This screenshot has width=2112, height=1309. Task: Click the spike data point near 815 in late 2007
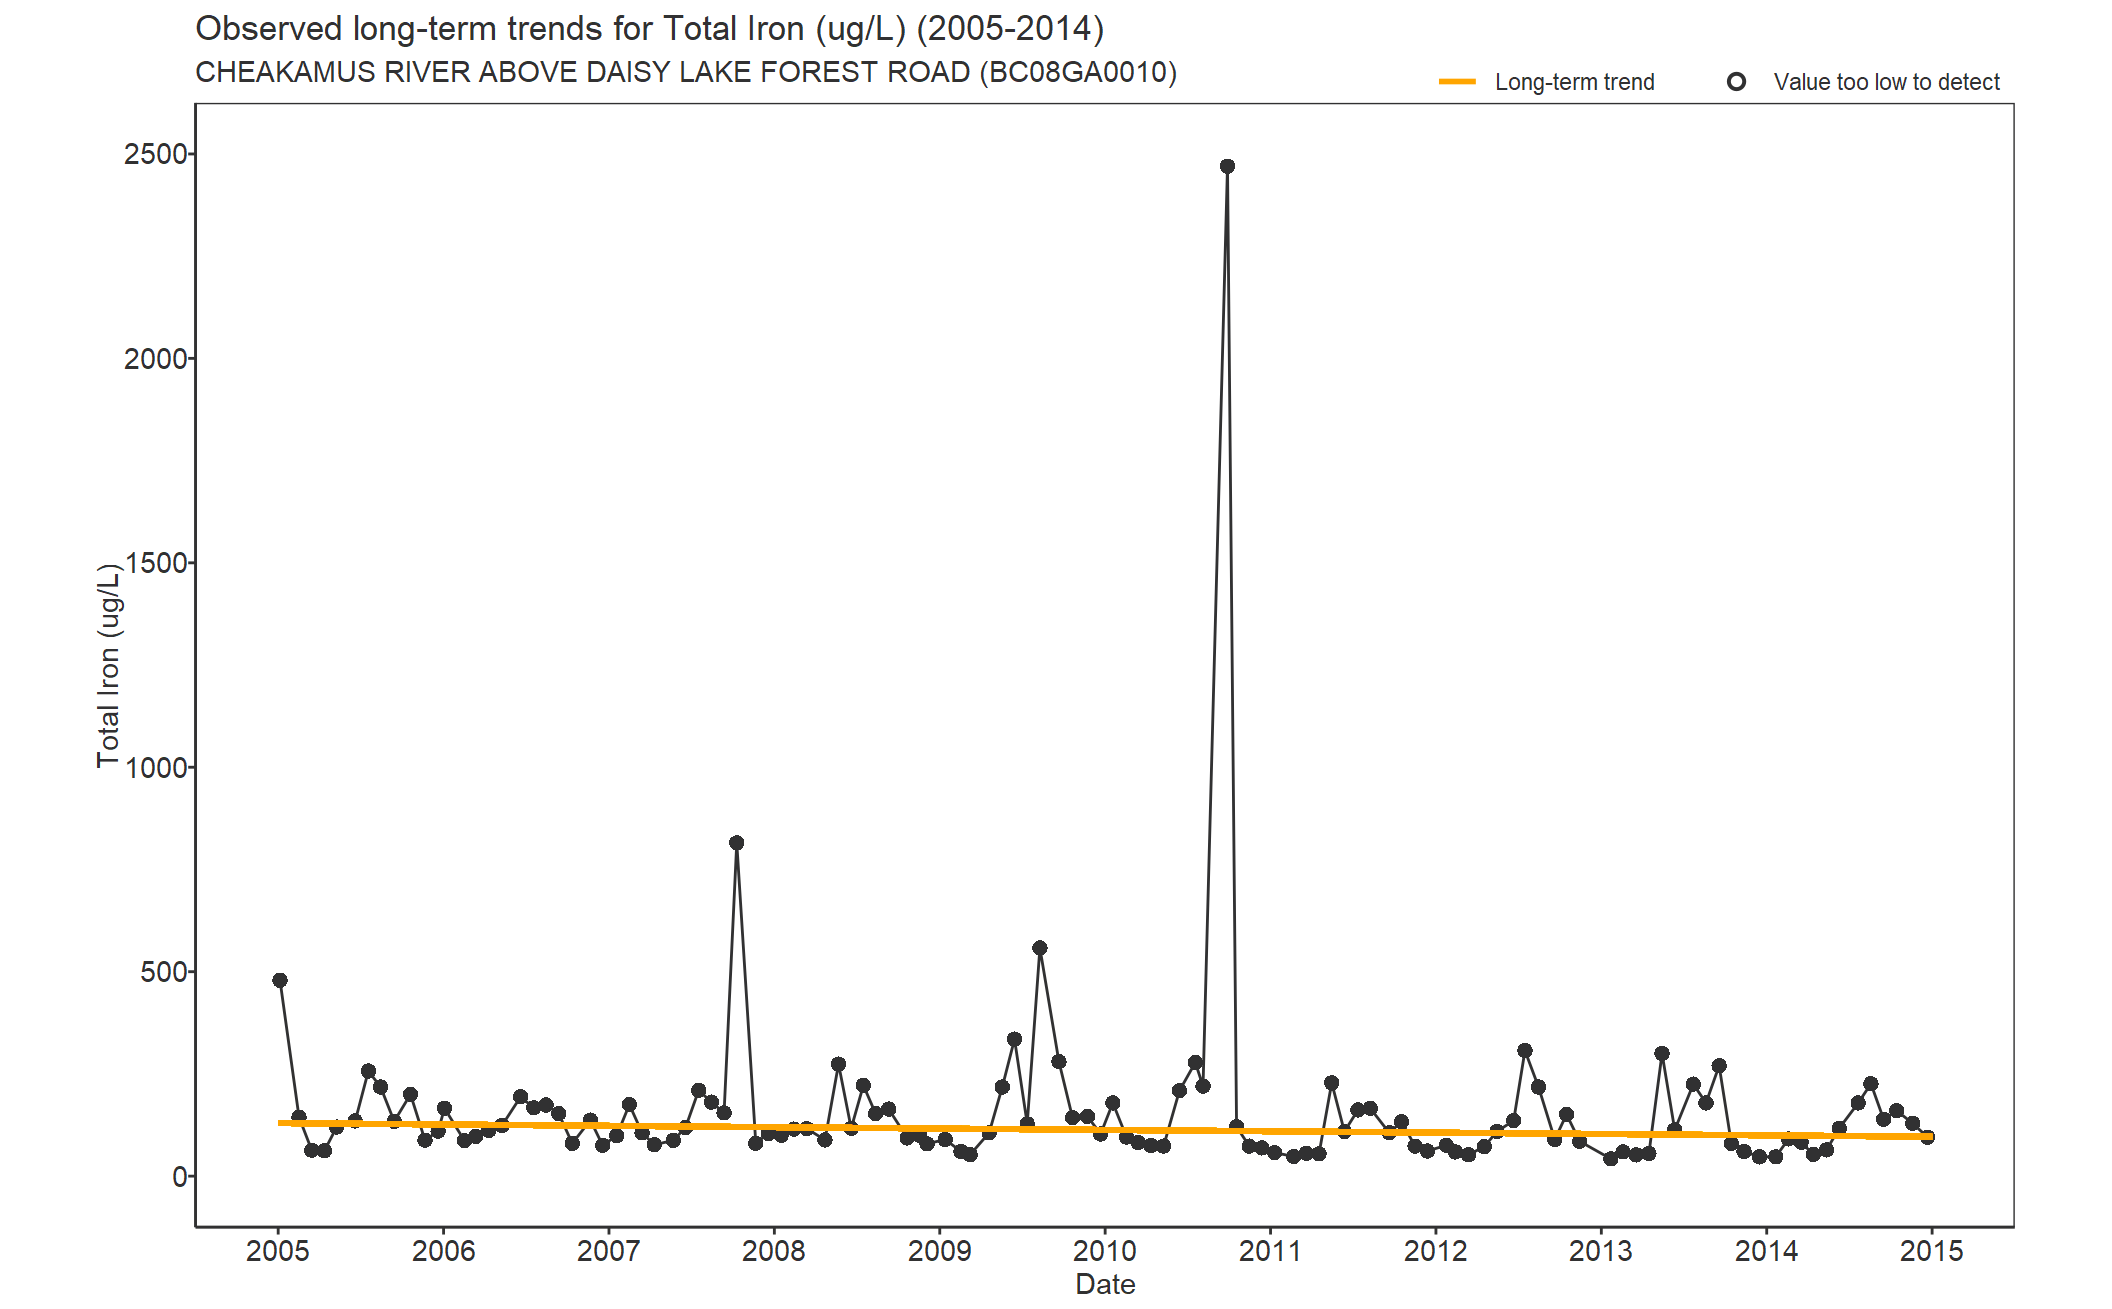tap(737, 843)
